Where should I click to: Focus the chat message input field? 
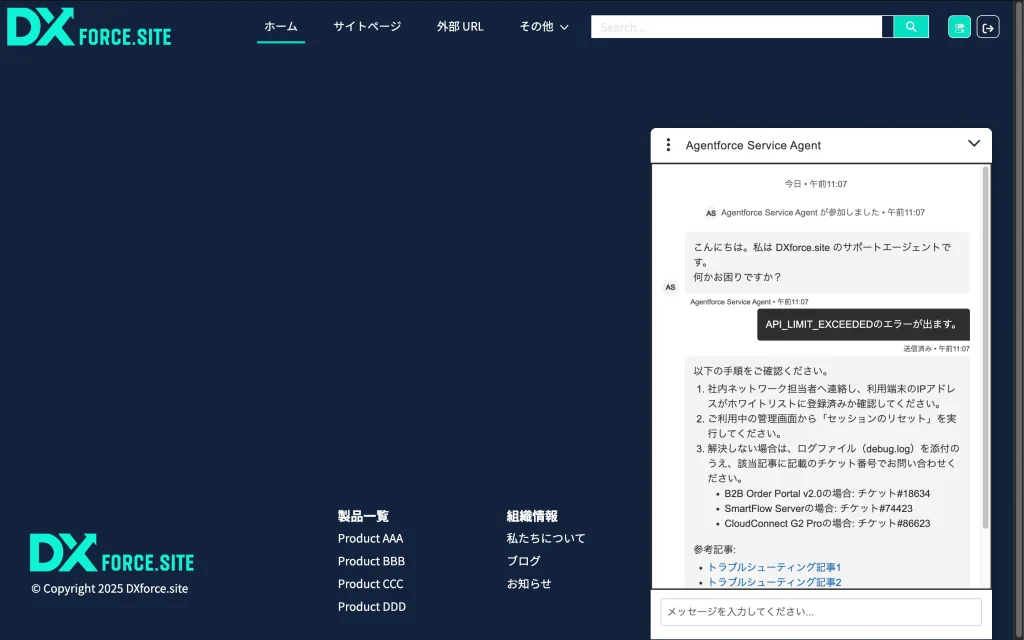(820, 612)
